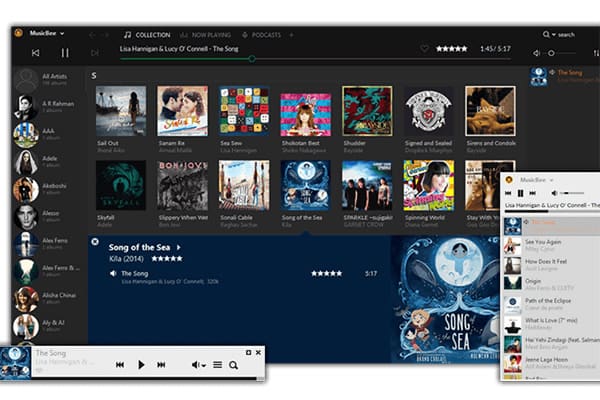Select artist Akeboshi in sidebar
The image size is (600, 400).
click(47, 189)
